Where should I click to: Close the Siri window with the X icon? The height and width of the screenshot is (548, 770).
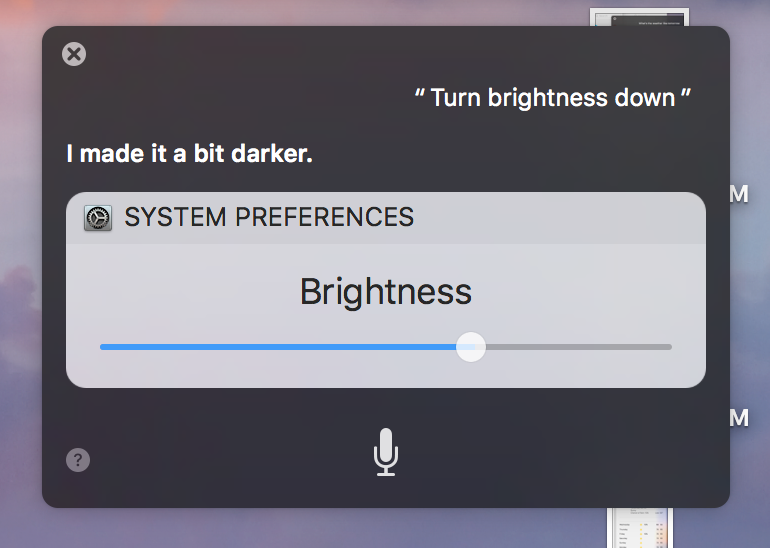(74, 54)
